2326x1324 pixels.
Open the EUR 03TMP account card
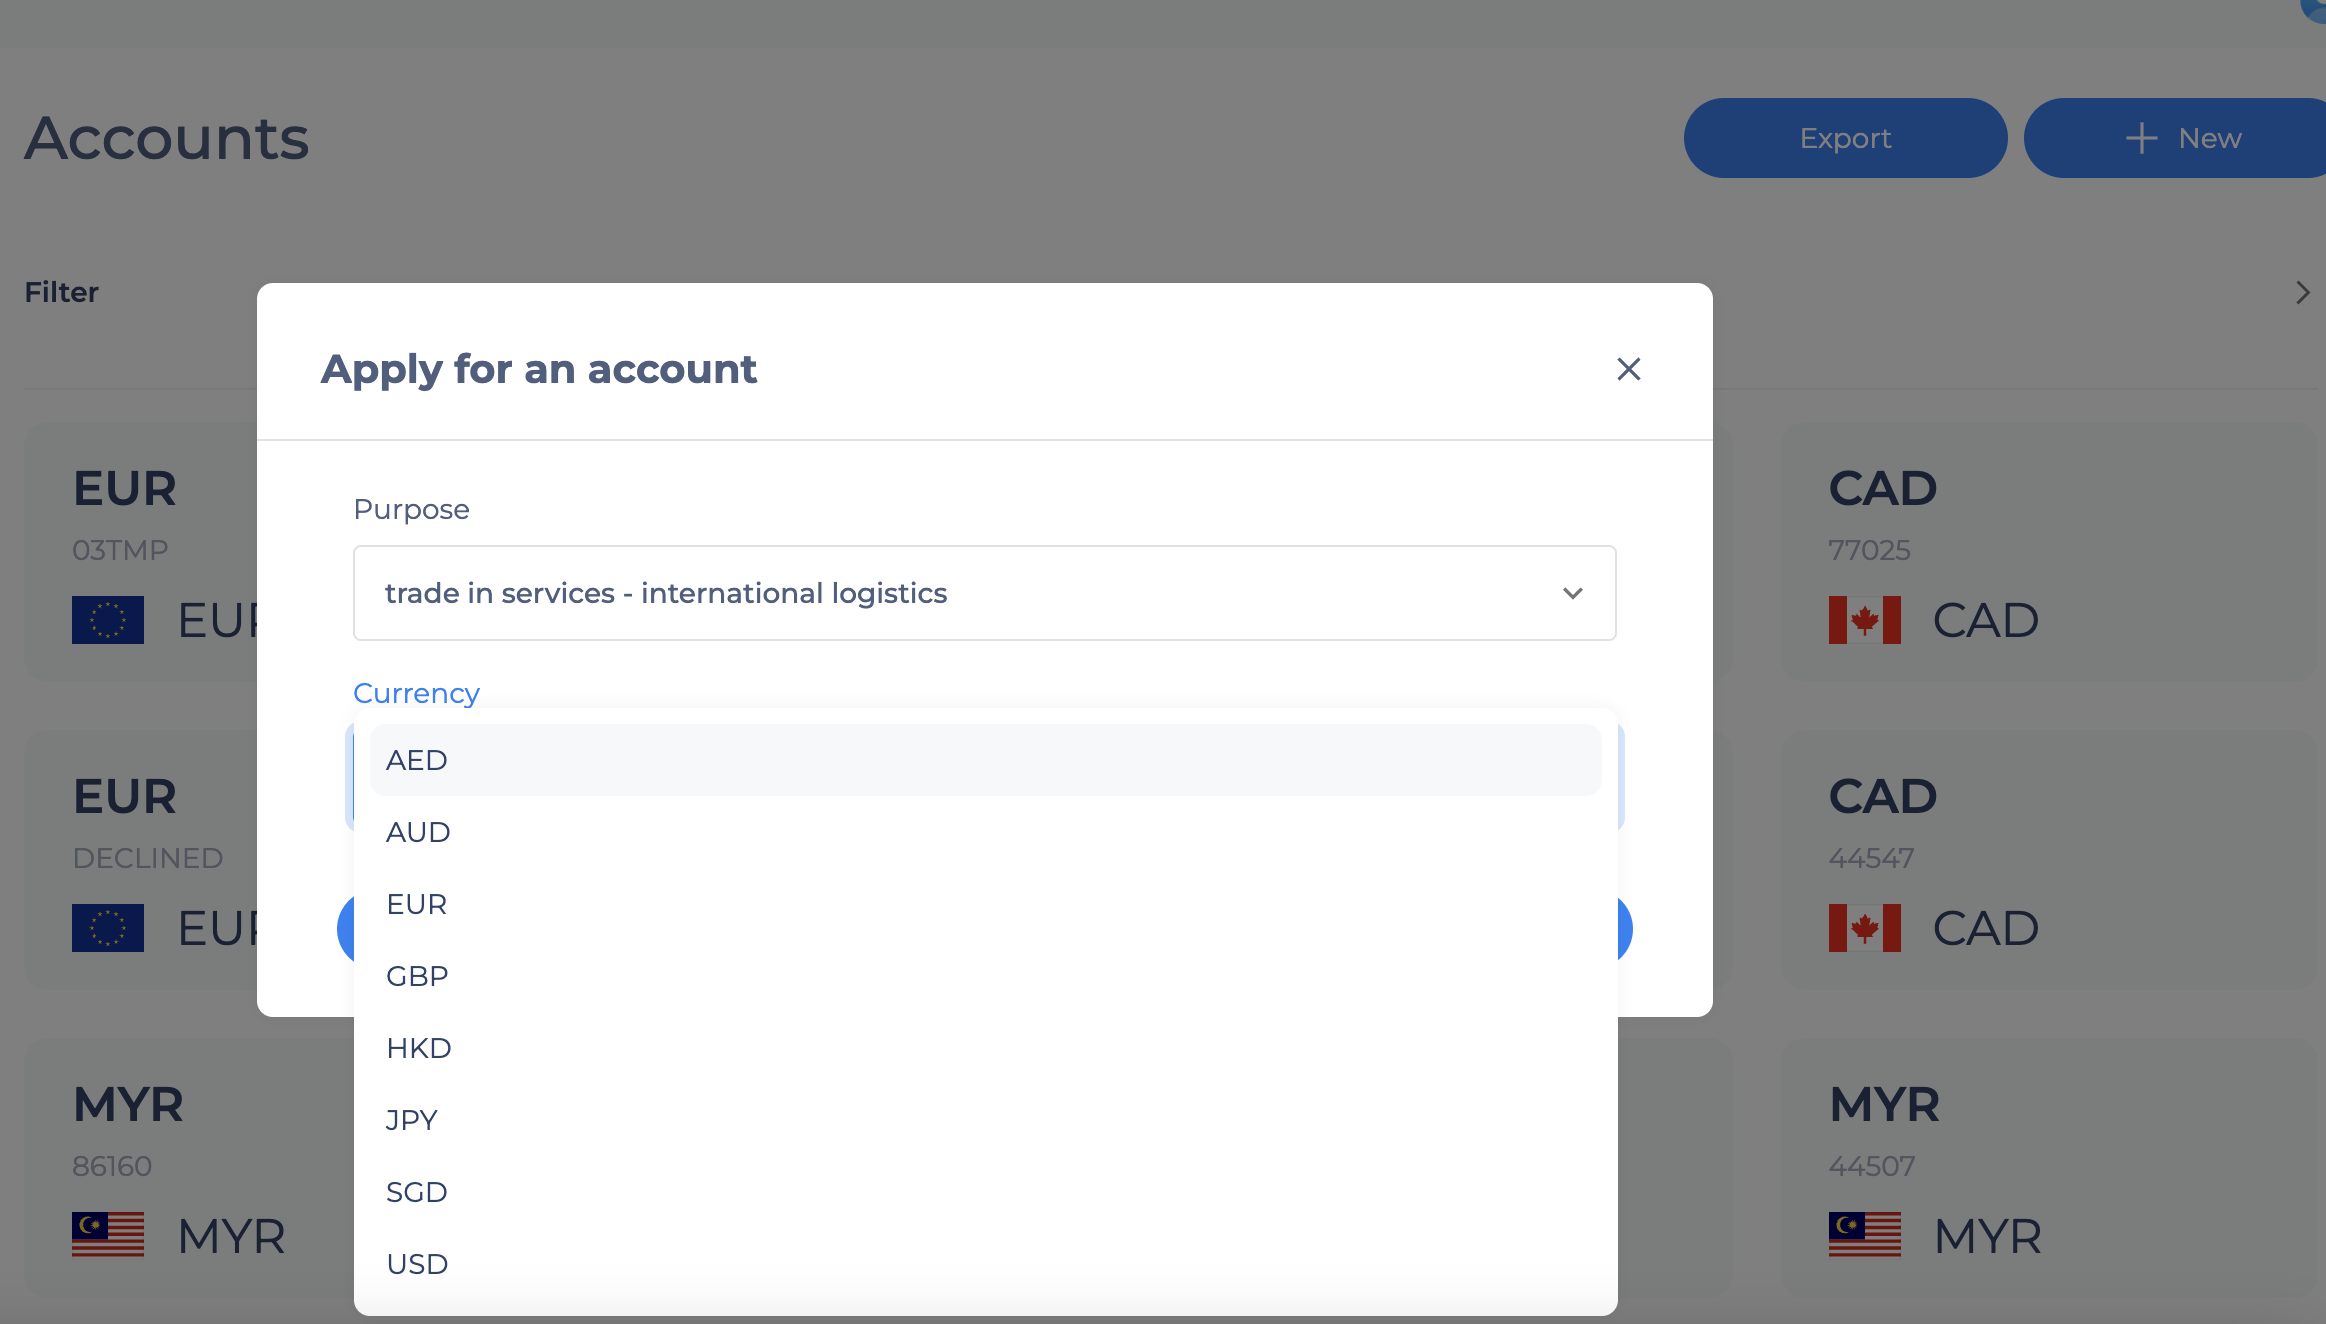(140, 552)
